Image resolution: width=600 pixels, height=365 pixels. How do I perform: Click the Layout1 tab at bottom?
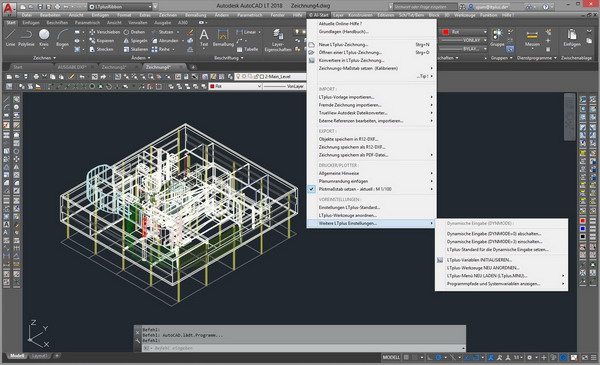pyautogui.click(x=40, y=356)
